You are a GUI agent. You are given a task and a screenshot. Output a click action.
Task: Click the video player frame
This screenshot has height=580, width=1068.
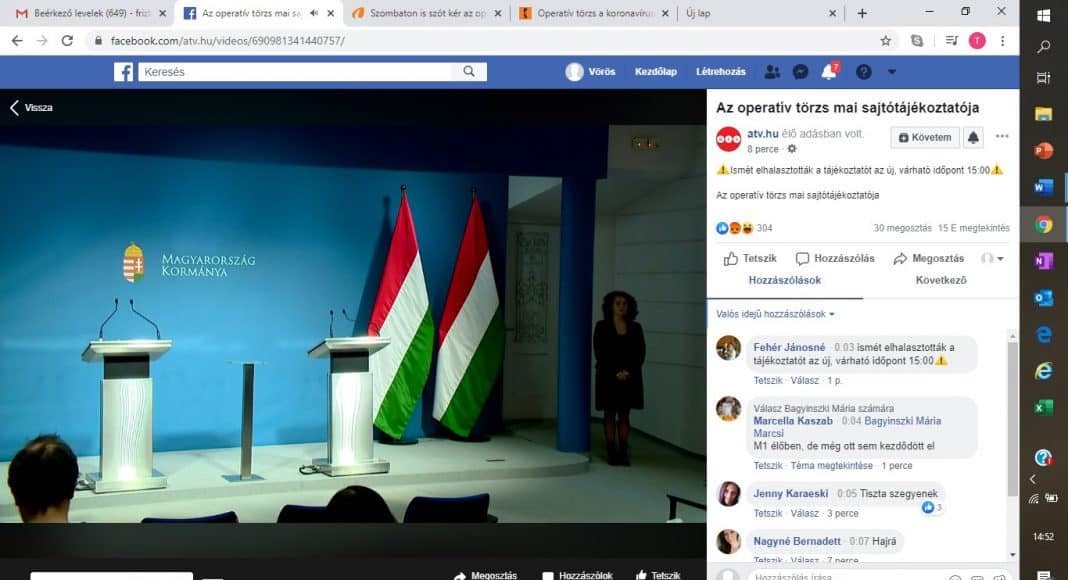click(x=353, y=323)
